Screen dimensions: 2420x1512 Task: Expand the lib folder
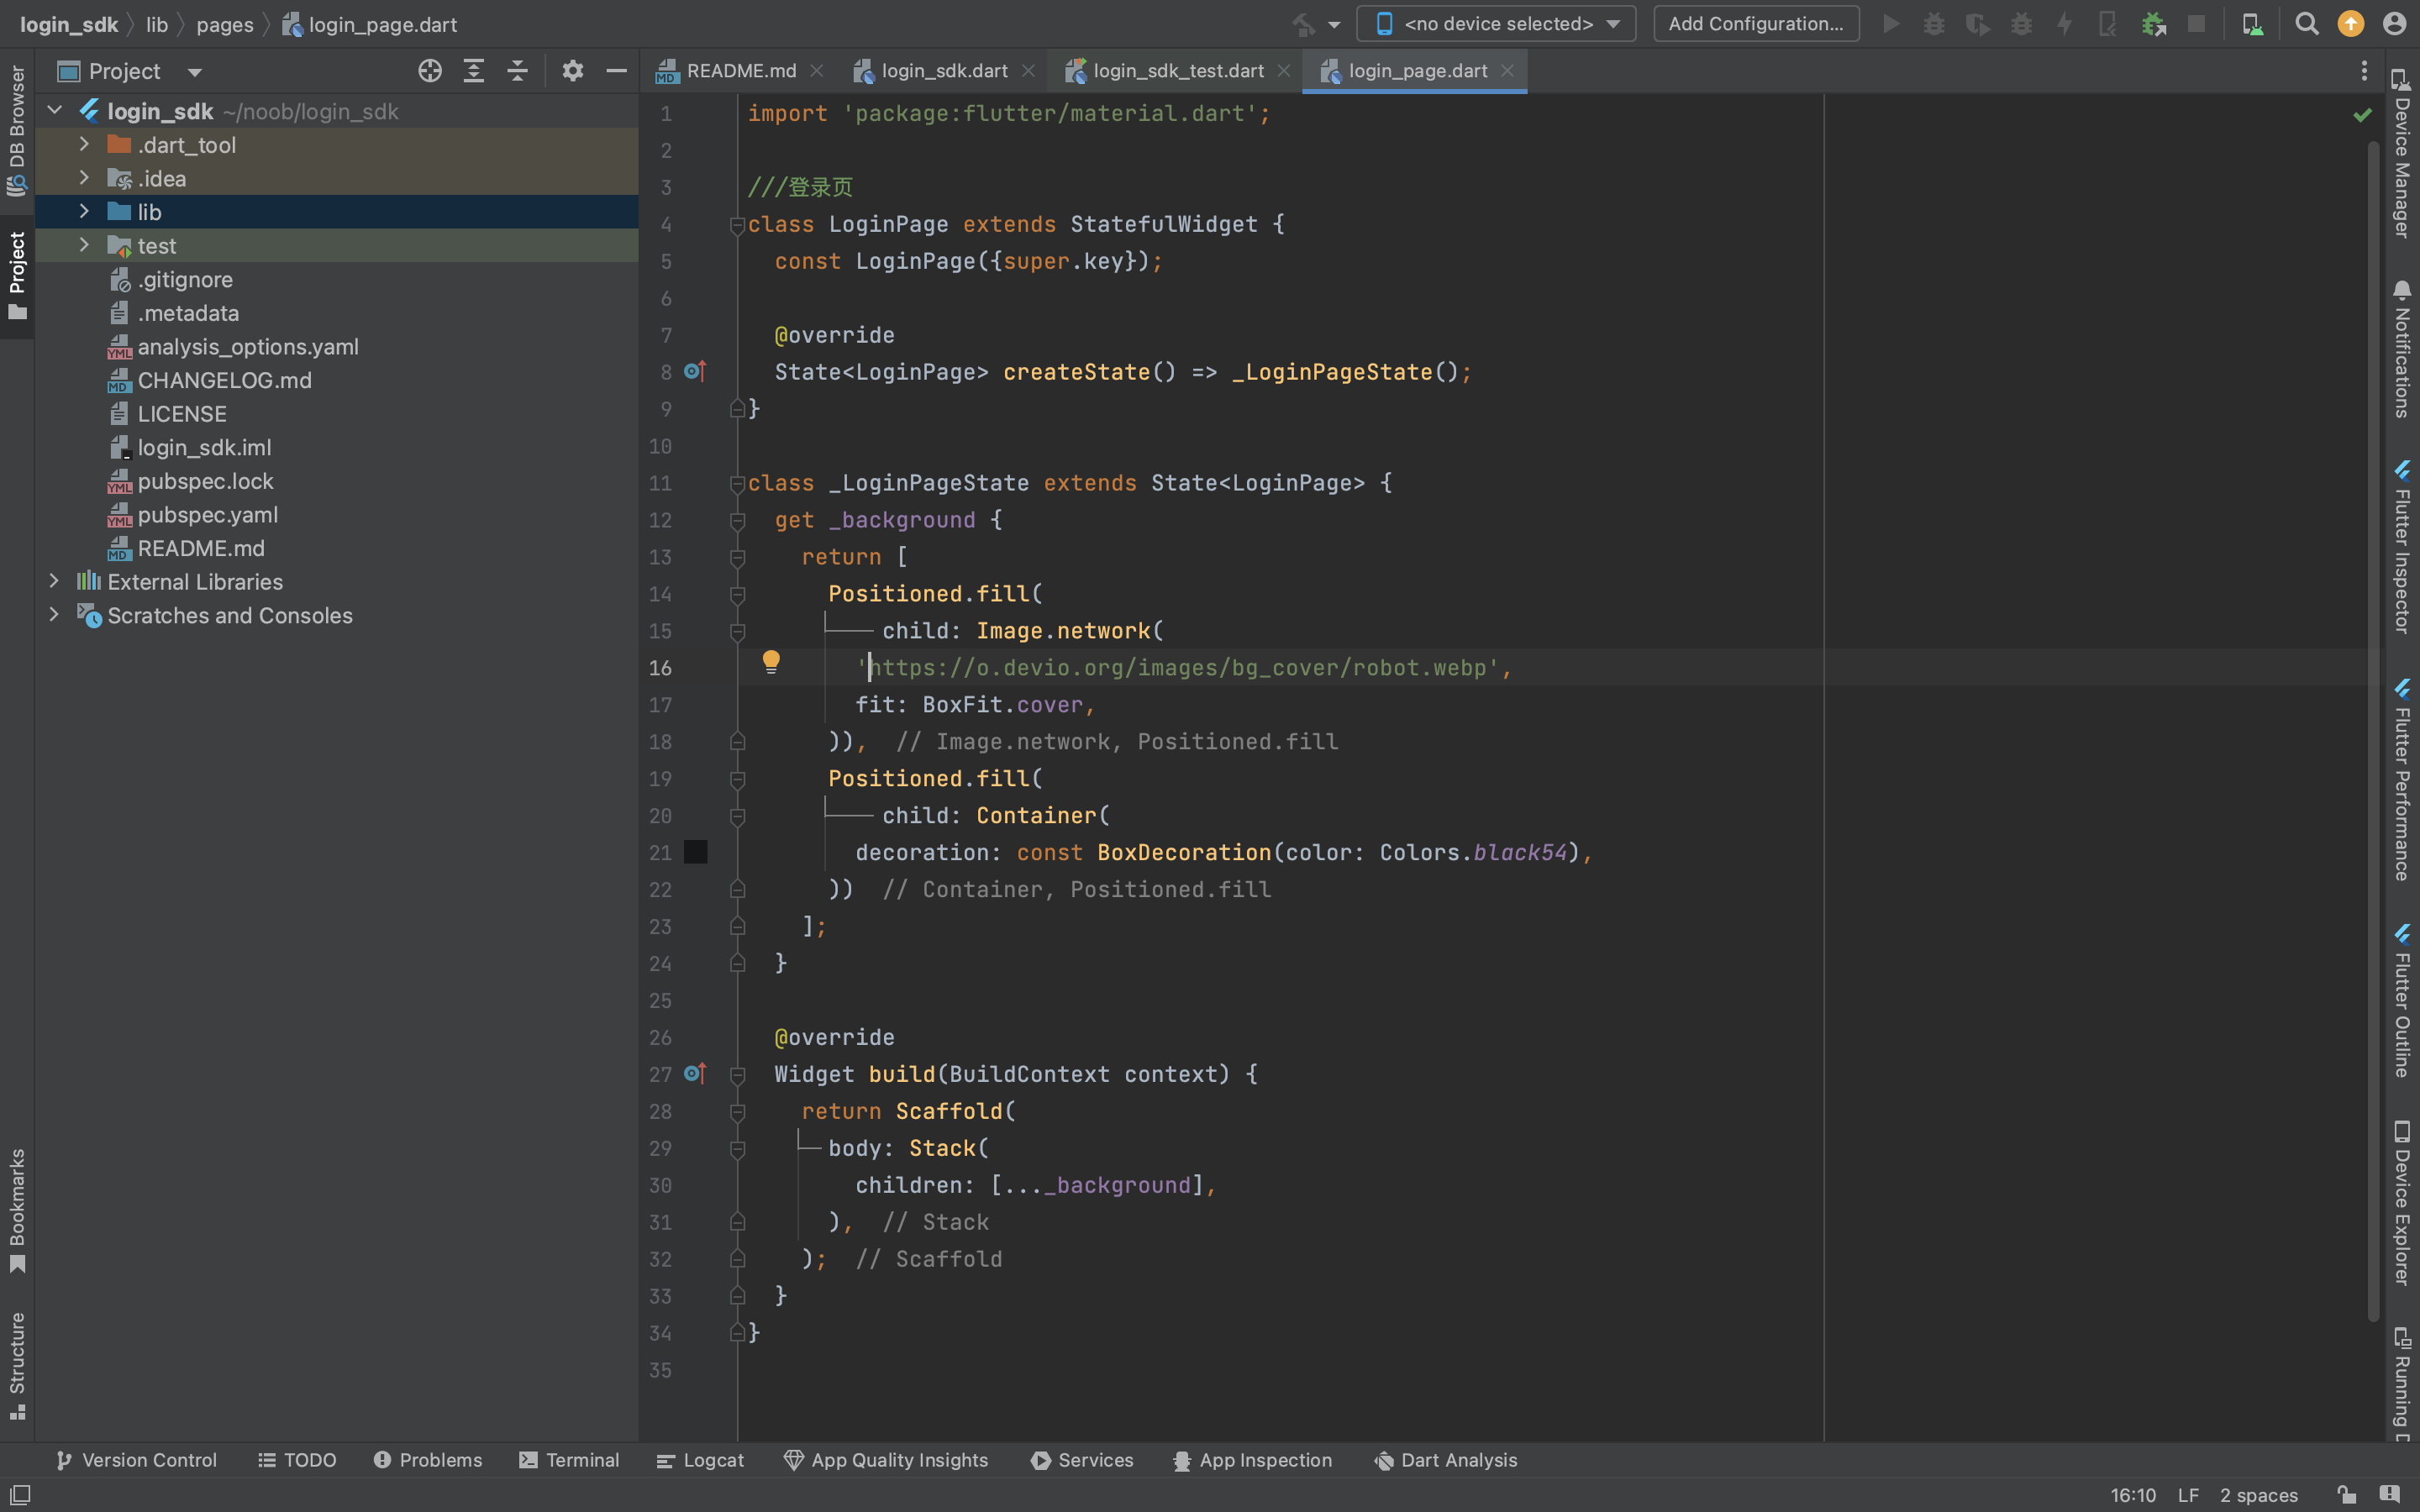click(84, 212)
